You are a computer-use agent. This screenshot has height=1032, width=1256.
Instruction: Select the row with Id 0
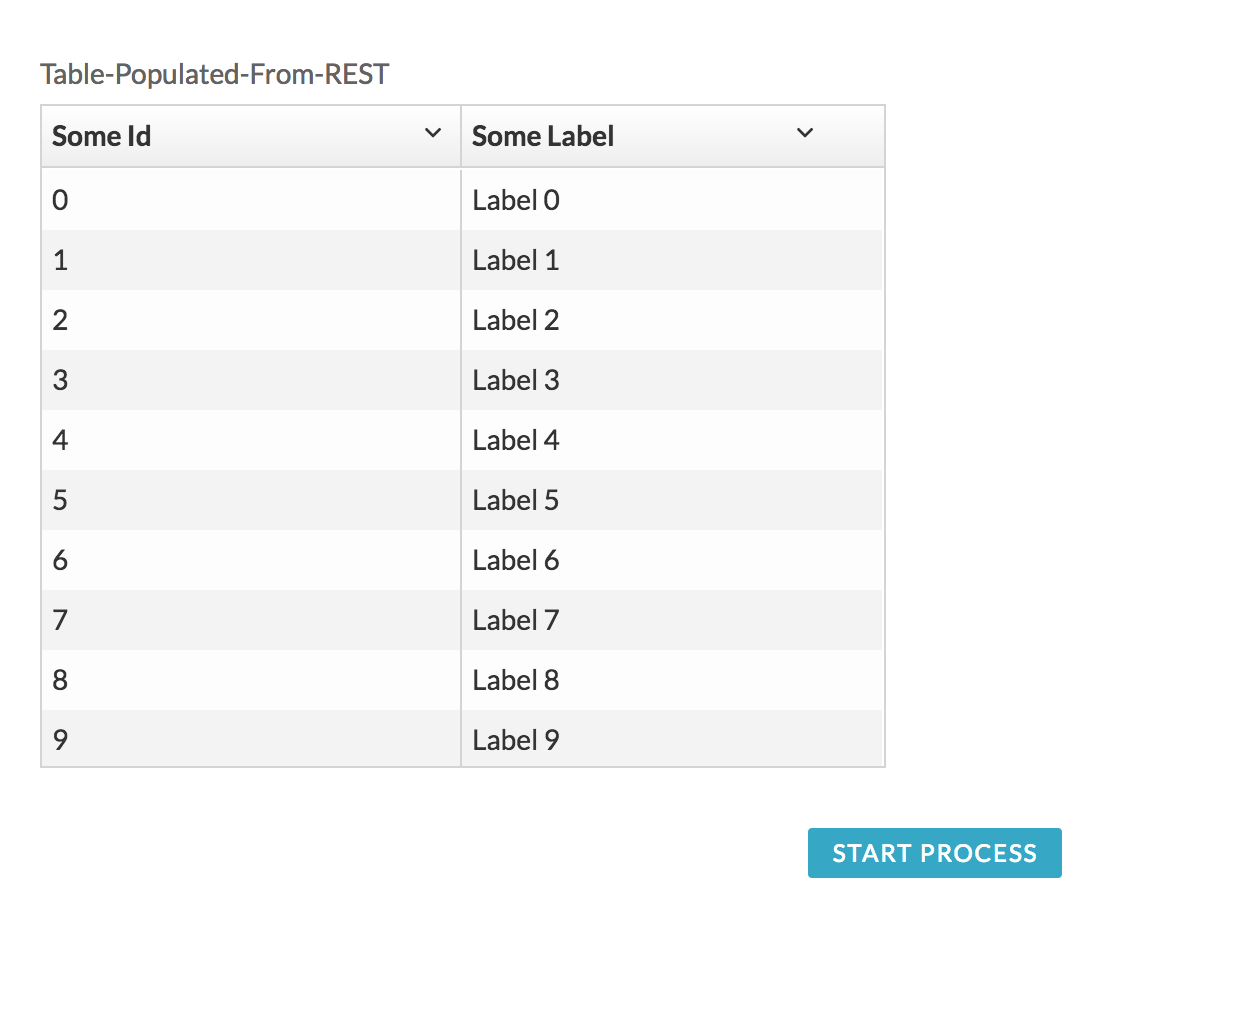click(462, 200)
